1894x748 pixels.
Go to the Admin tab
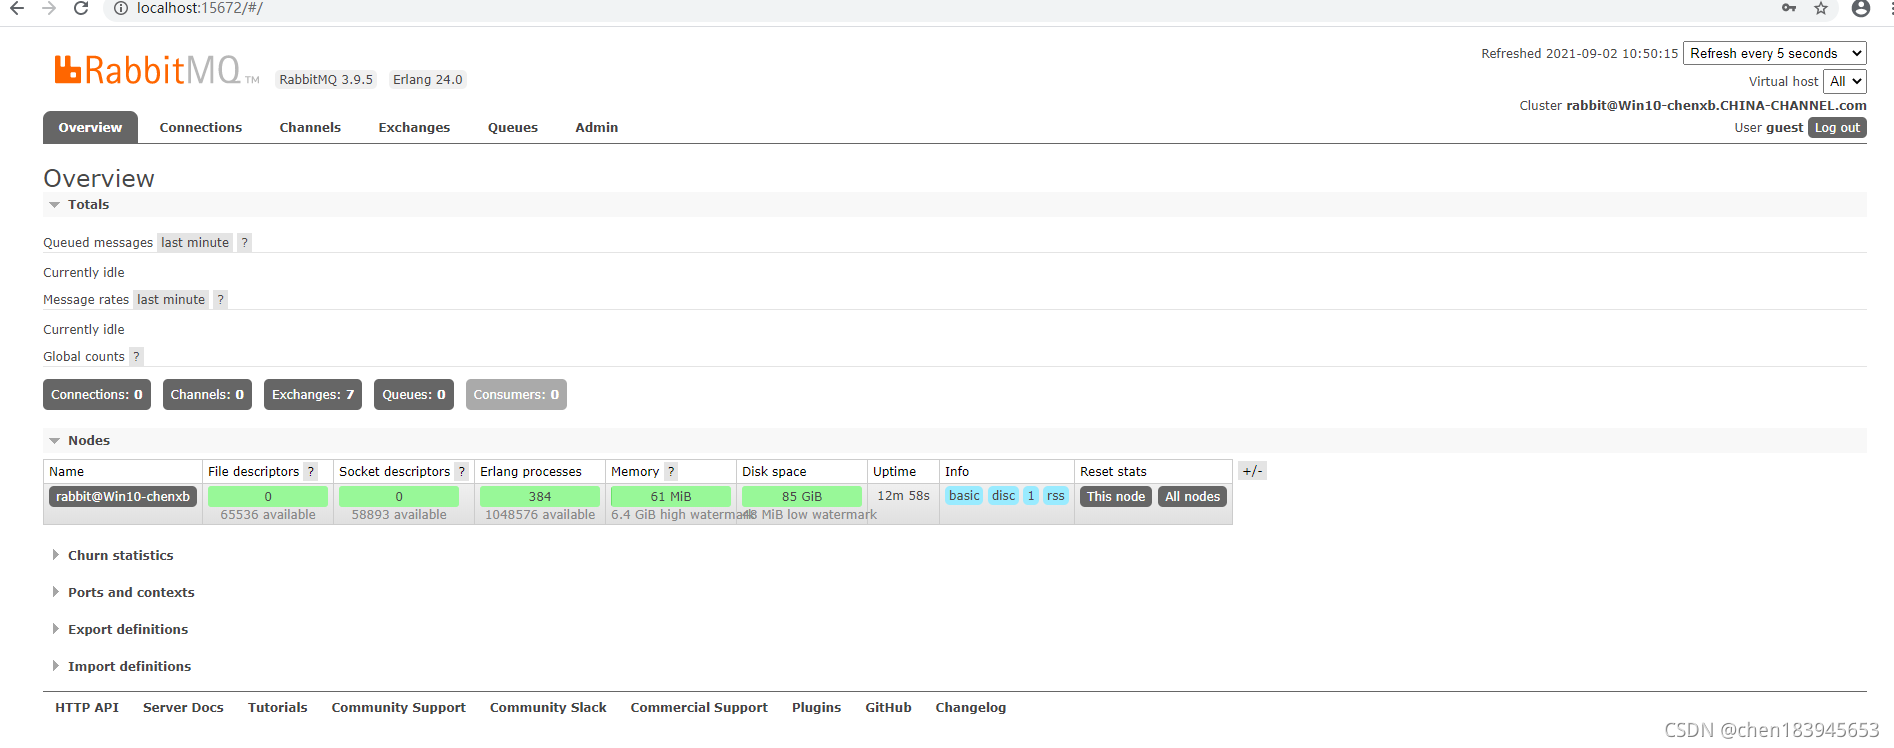[597, 127]
